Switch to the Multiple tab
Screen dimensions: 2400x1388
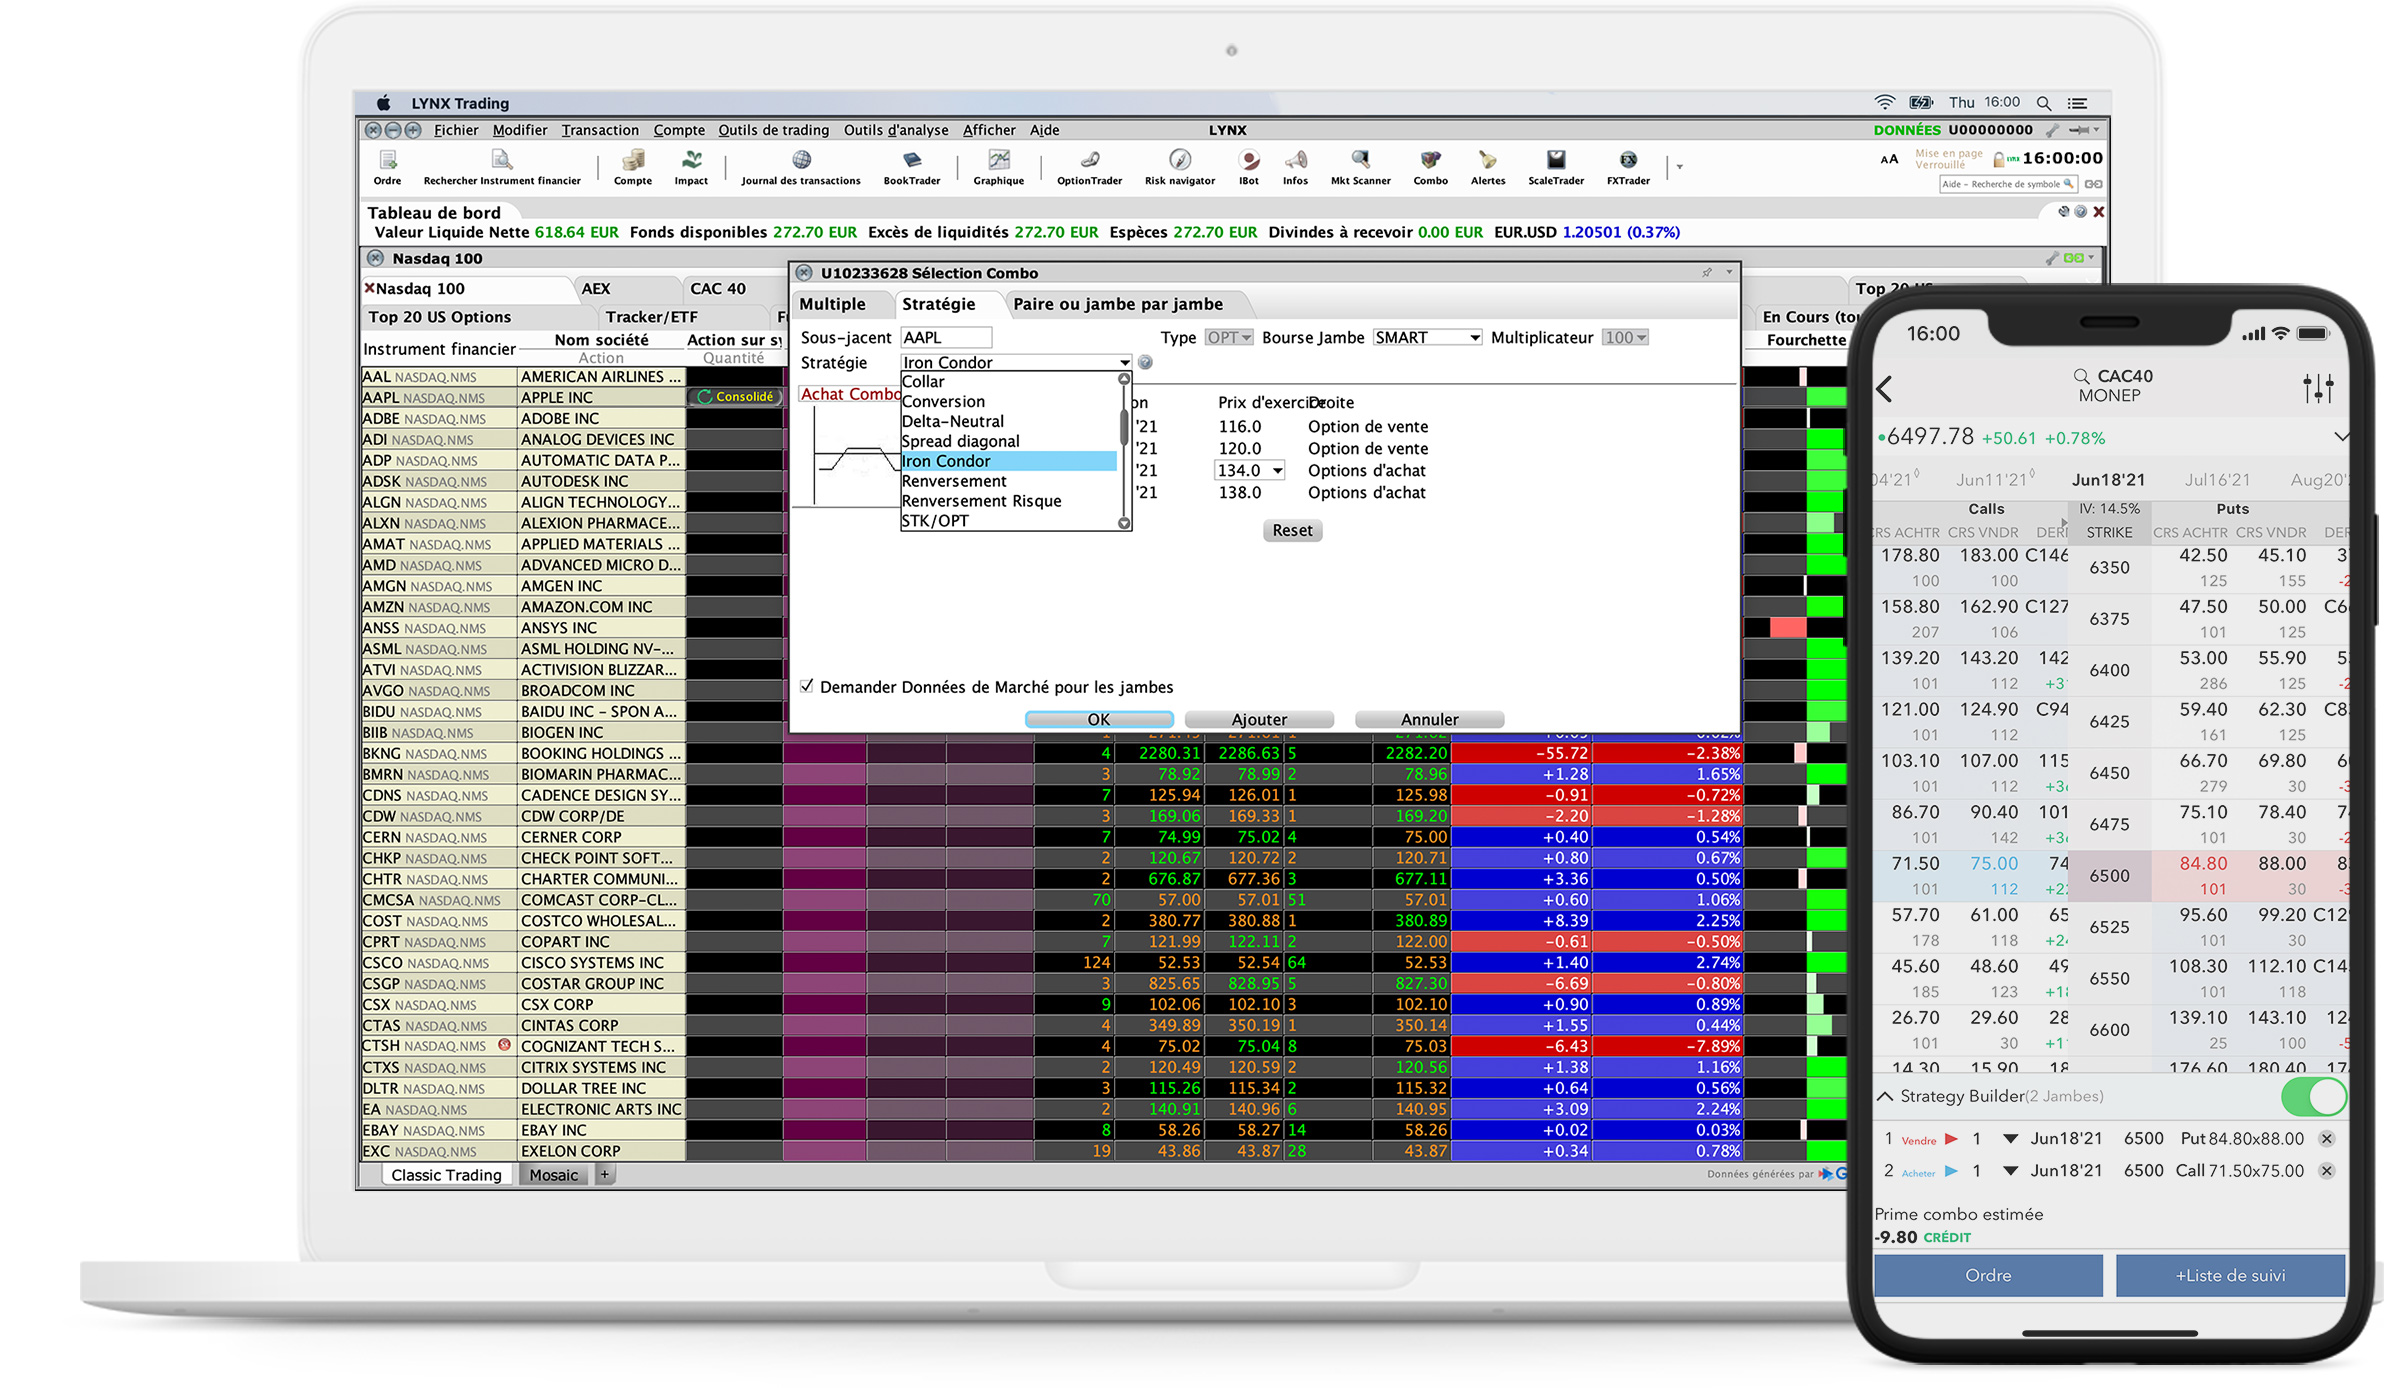click(833, 304)
